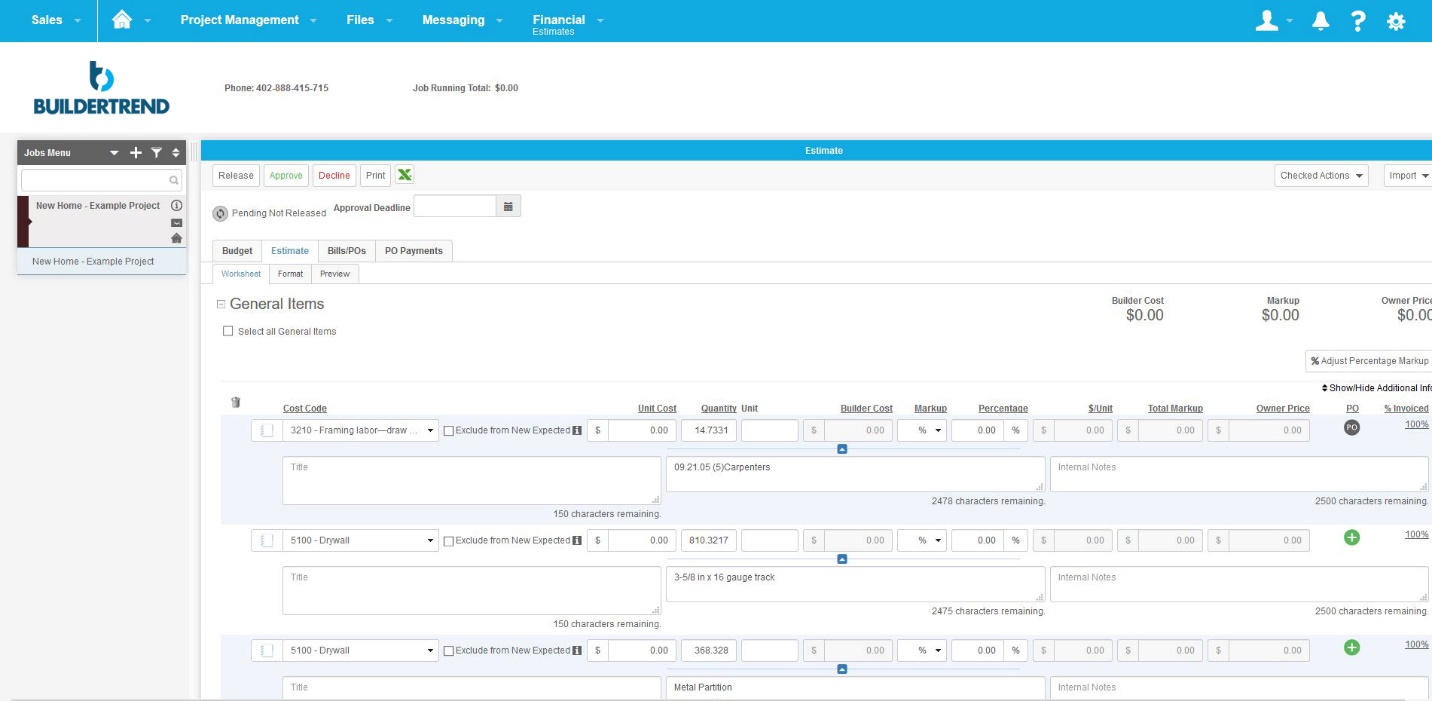
Task: Open Sales dropdown in top bar
Action: pos(56,20)
